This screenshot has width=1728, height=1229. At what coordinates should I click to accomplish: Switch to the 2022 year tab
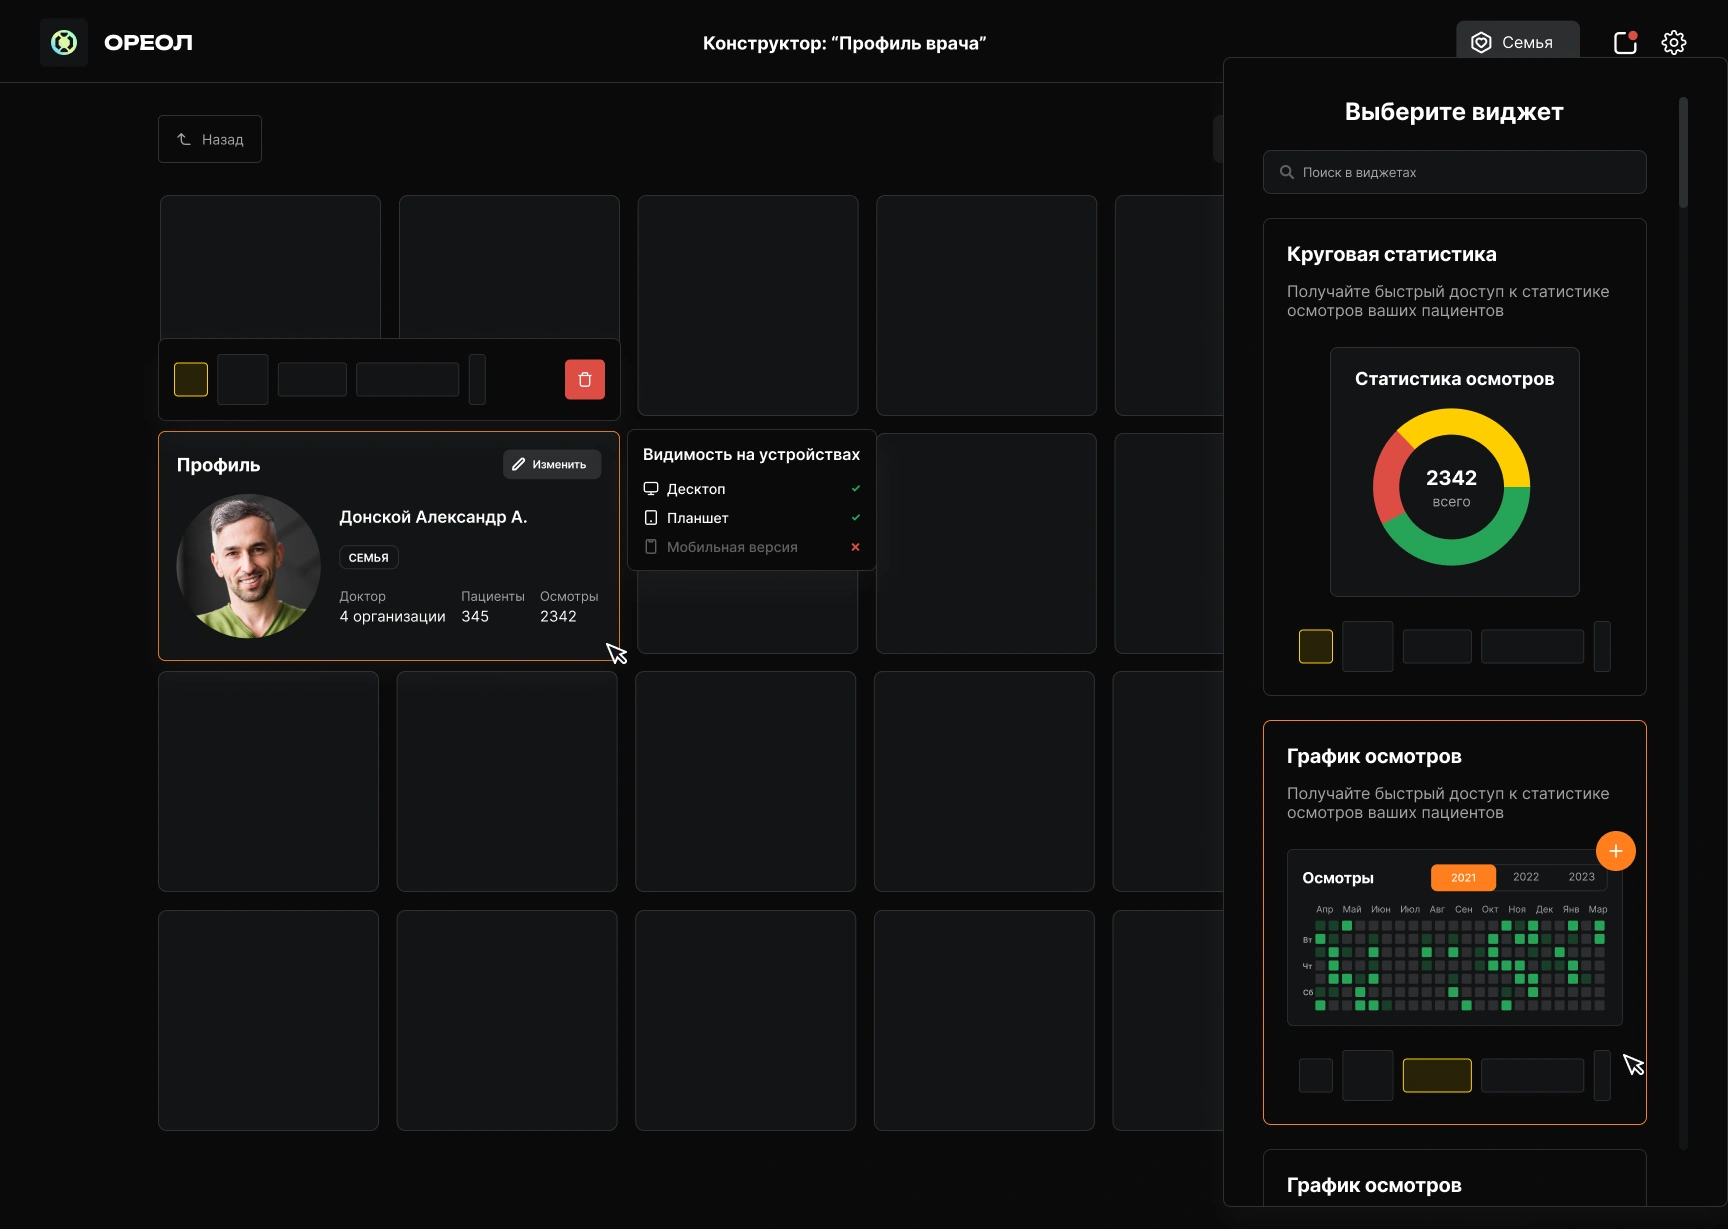tap(1523, 877)
